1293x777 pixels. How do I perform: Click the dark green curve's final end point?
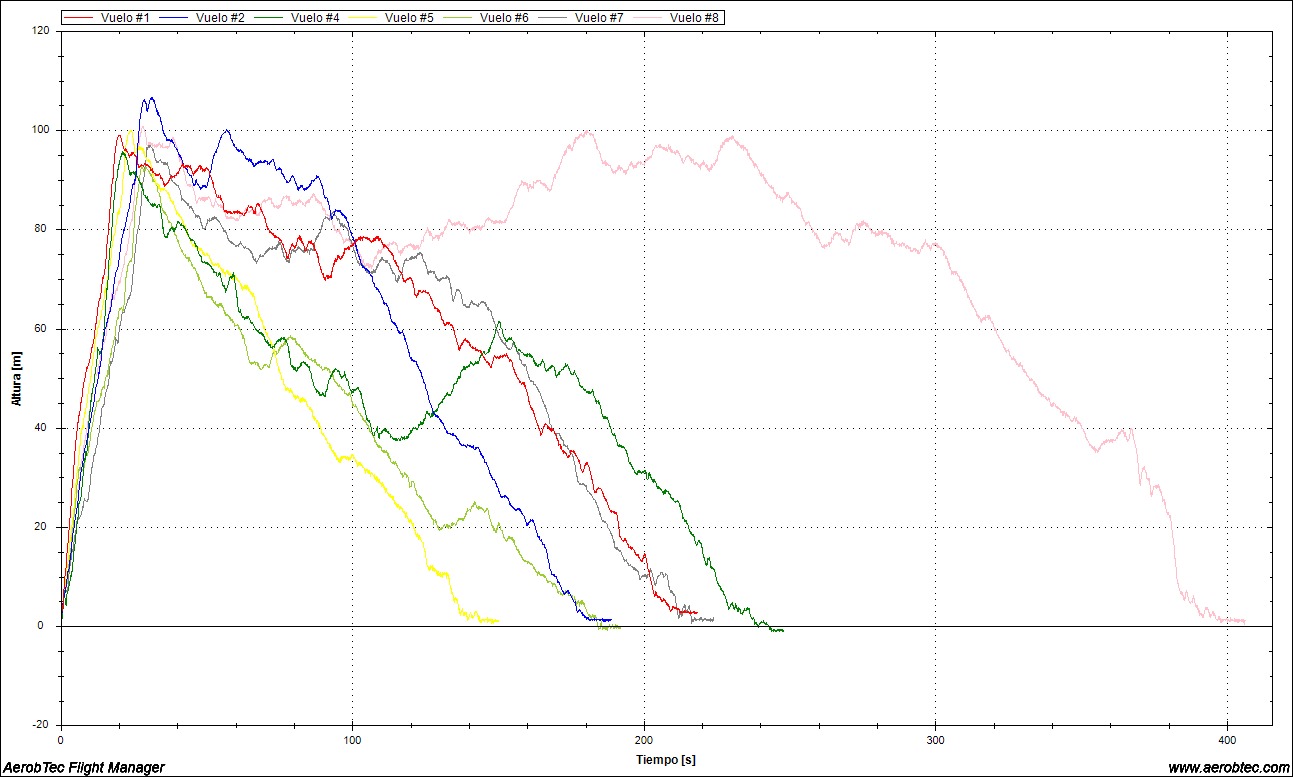[782, 631]
